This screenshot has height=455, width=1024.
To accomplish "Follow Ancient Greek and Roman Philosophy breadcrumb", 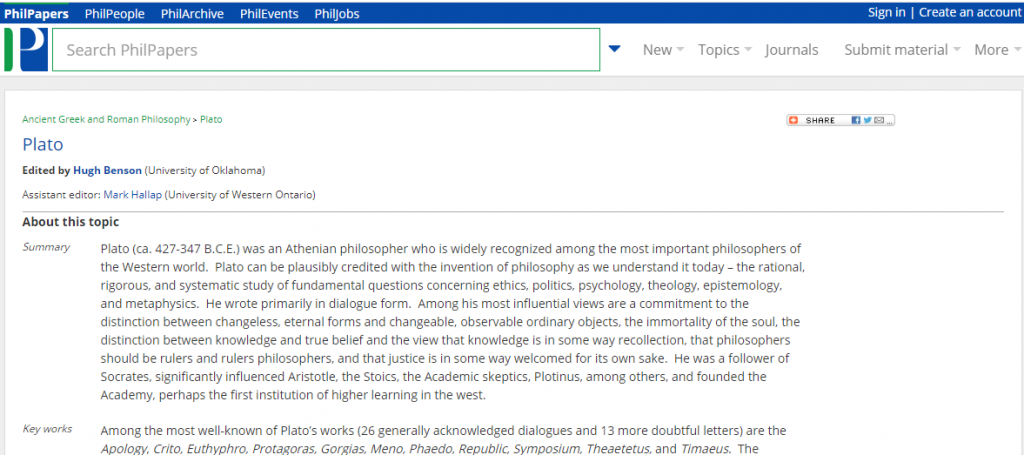I will click(x=106, y=119).
